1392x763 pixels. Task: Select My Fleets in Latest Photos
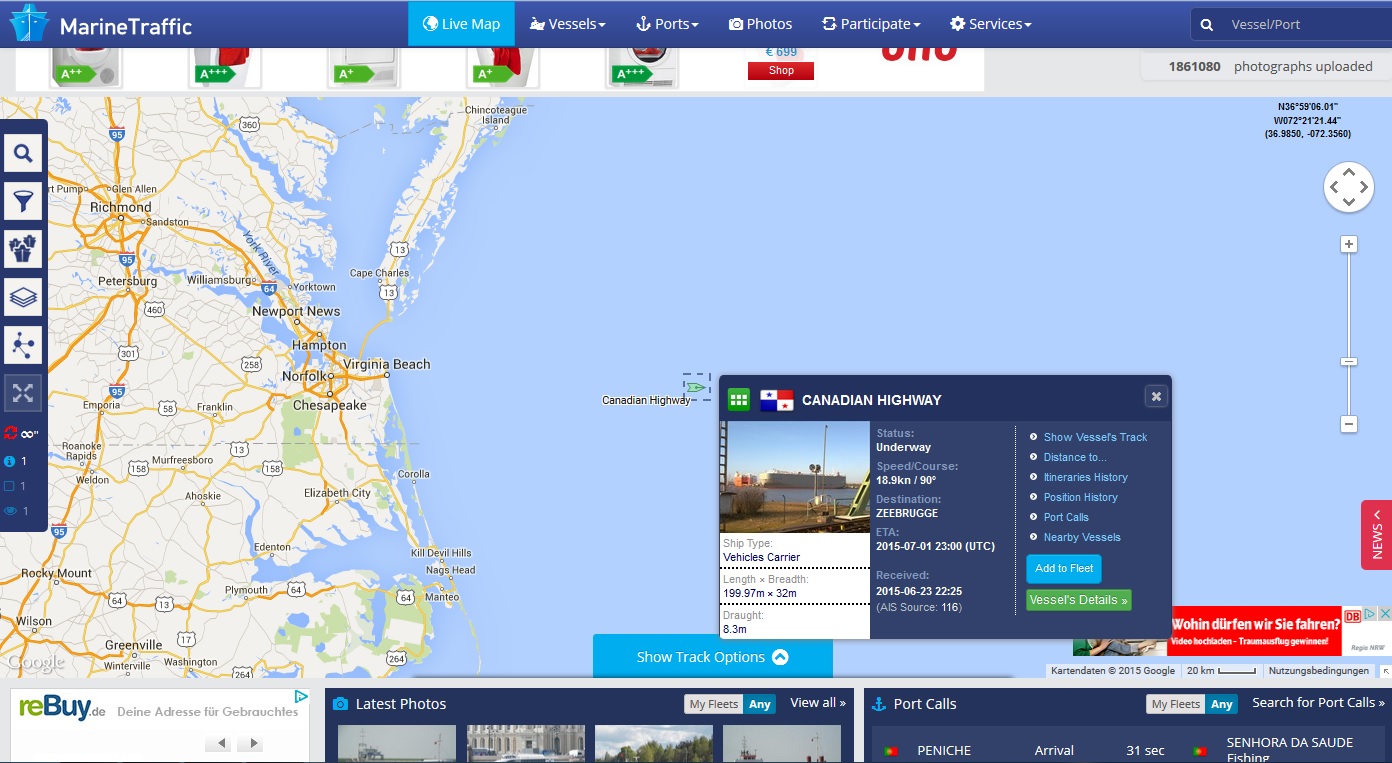pos(714,704)
